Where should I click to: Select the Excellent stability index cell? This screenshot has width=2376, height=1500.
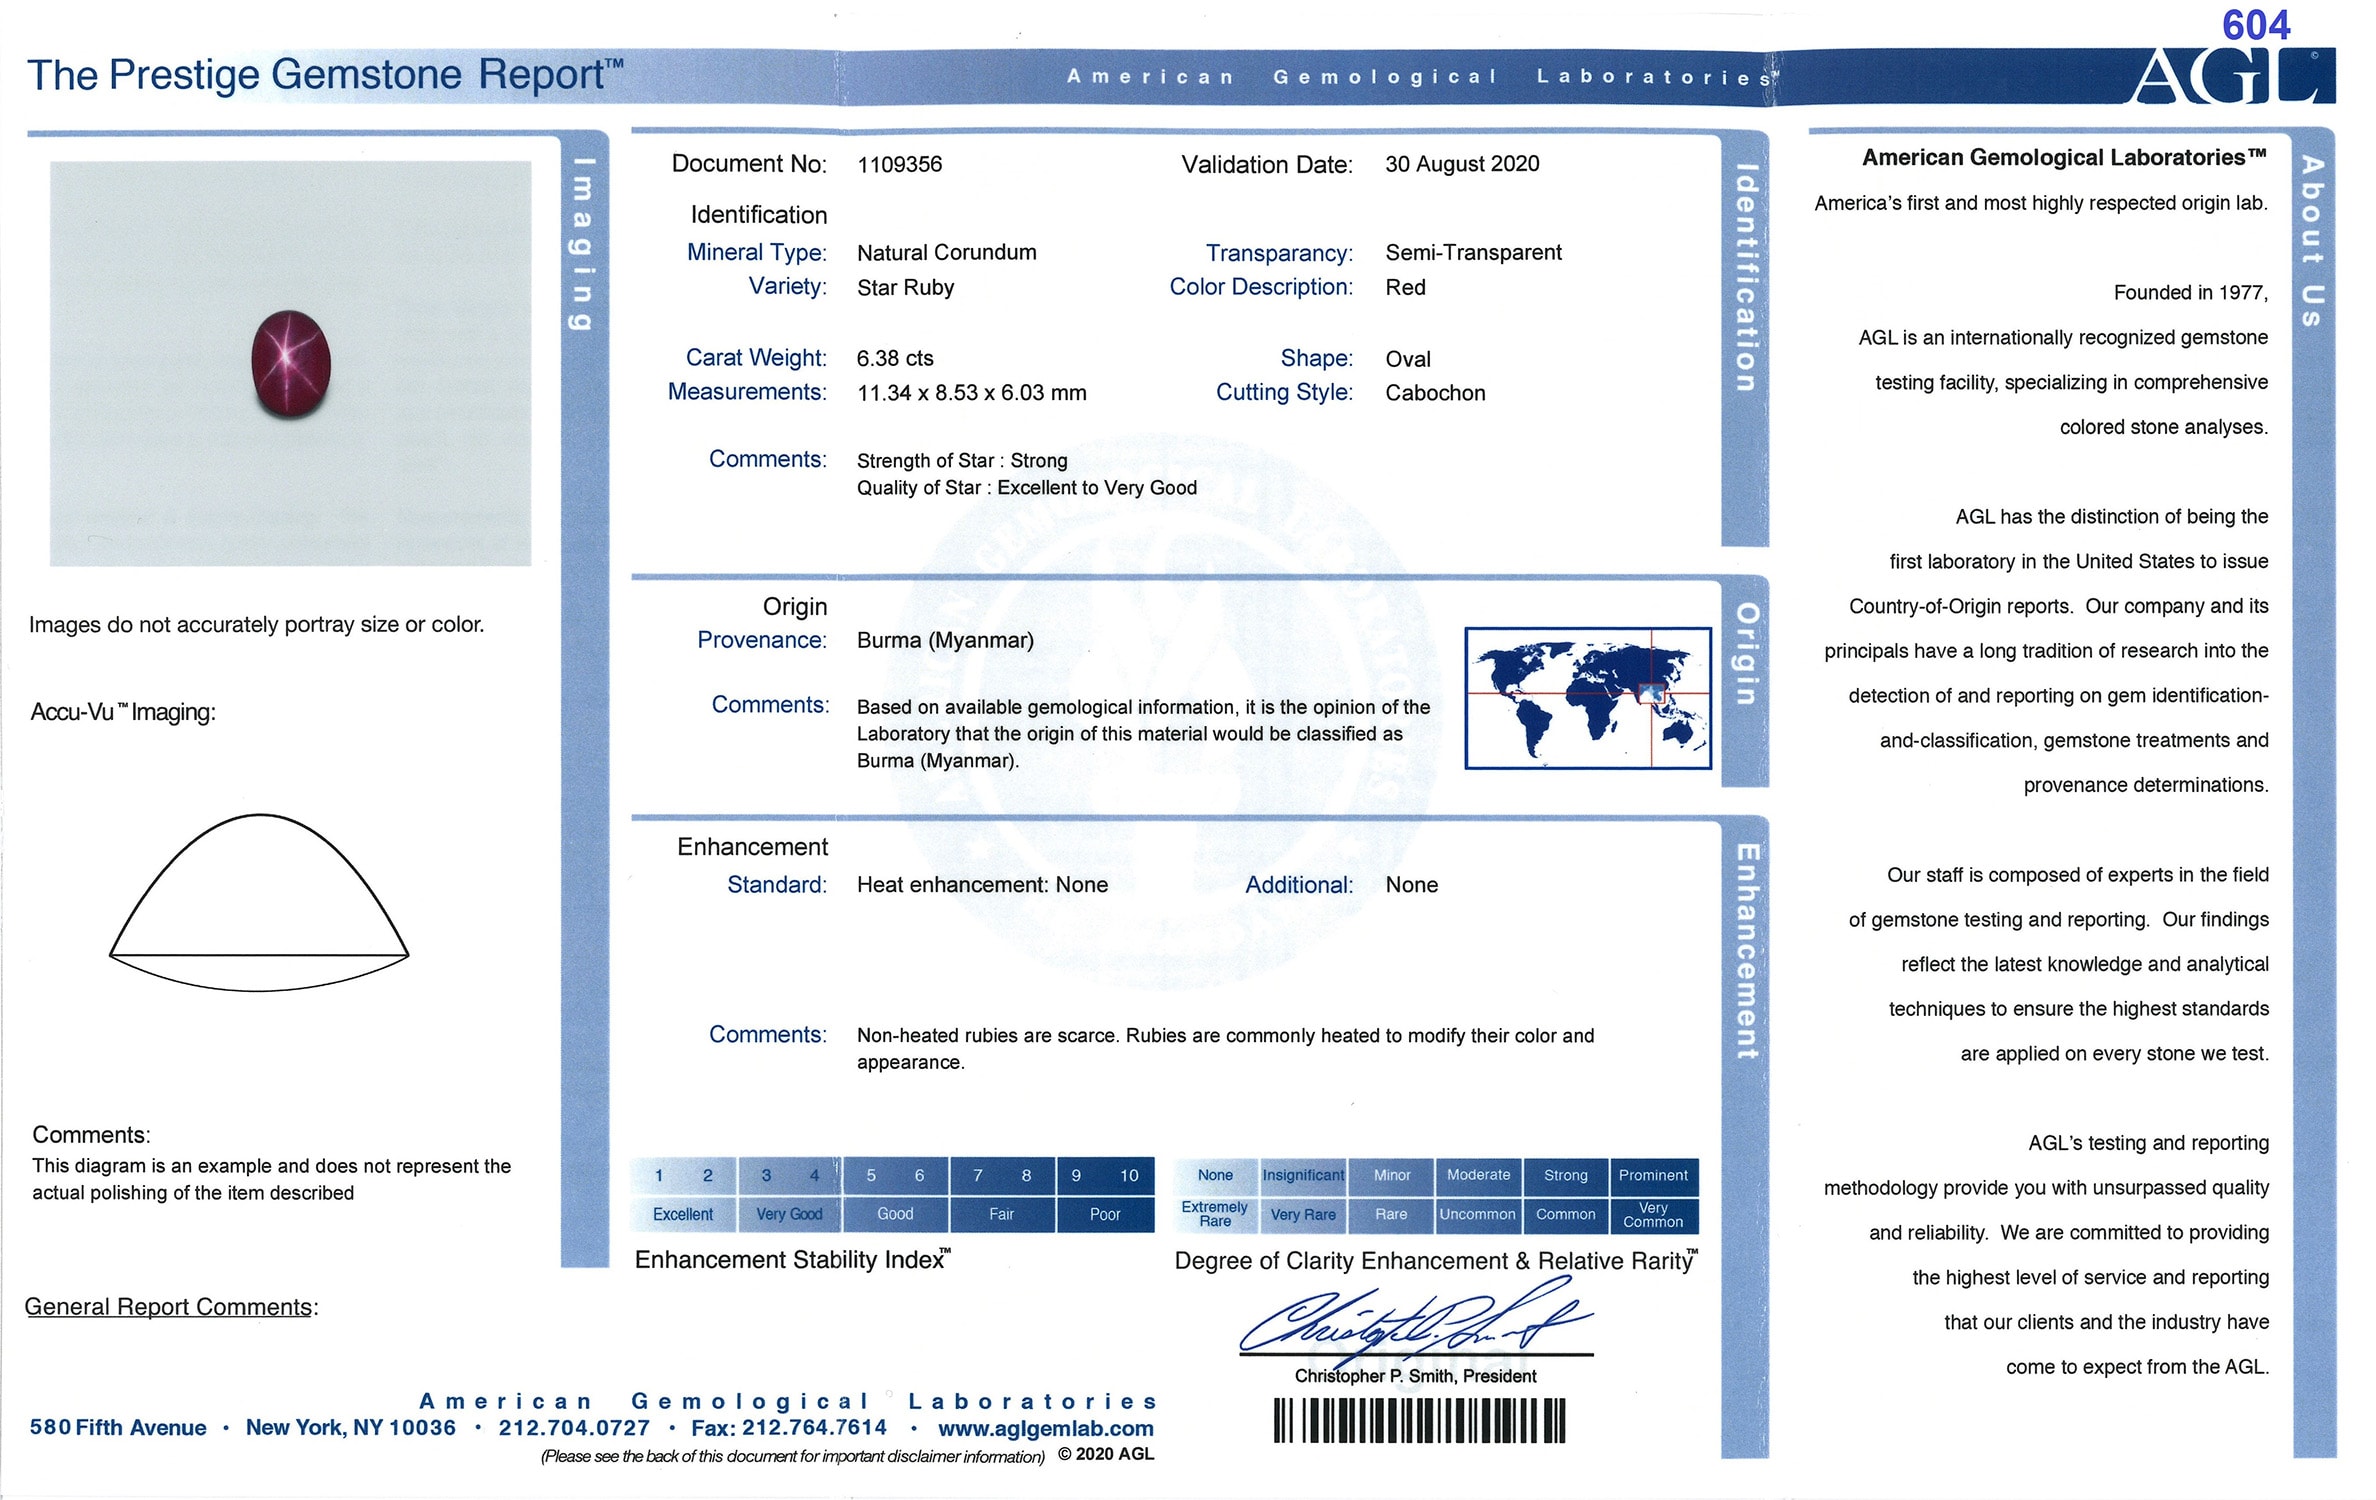click(683, 1214)
